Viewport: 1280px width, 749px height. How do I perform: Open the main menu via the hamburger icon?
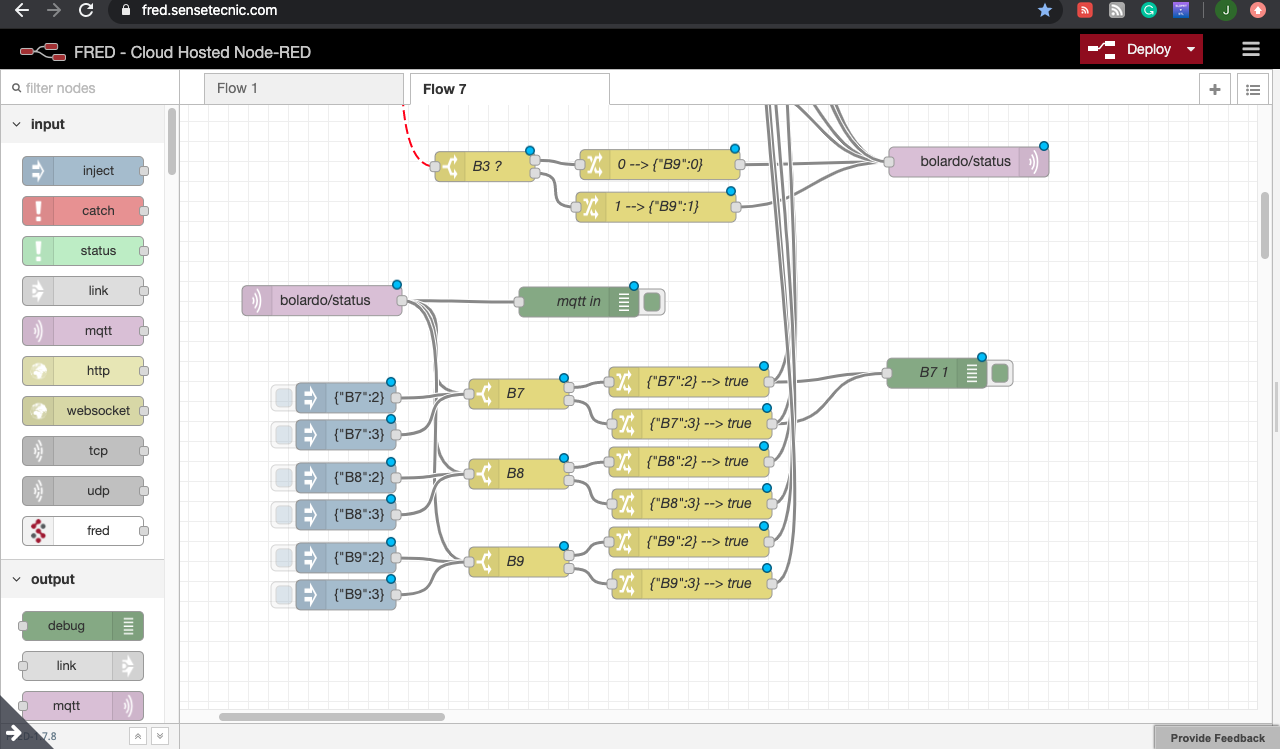[x=1251, y=49]
